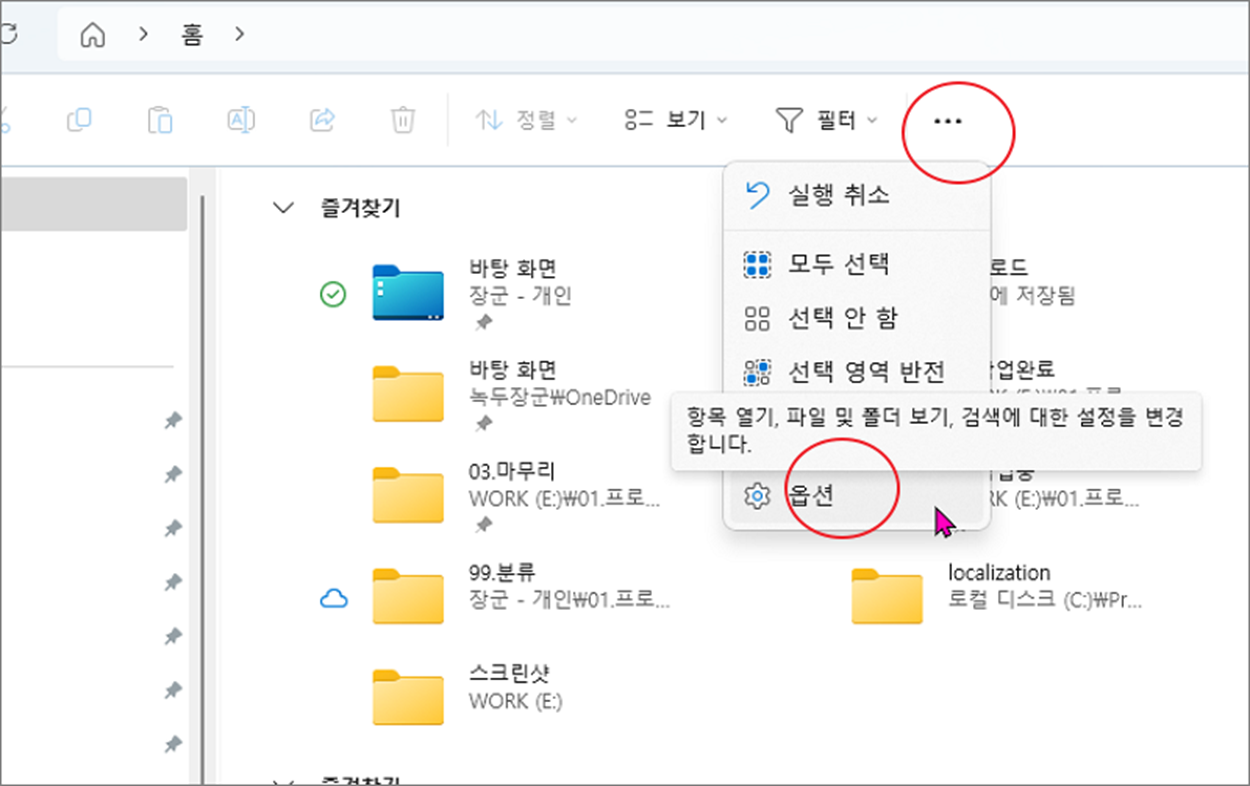Click the refresh icon in address bar

click(8, 35)
